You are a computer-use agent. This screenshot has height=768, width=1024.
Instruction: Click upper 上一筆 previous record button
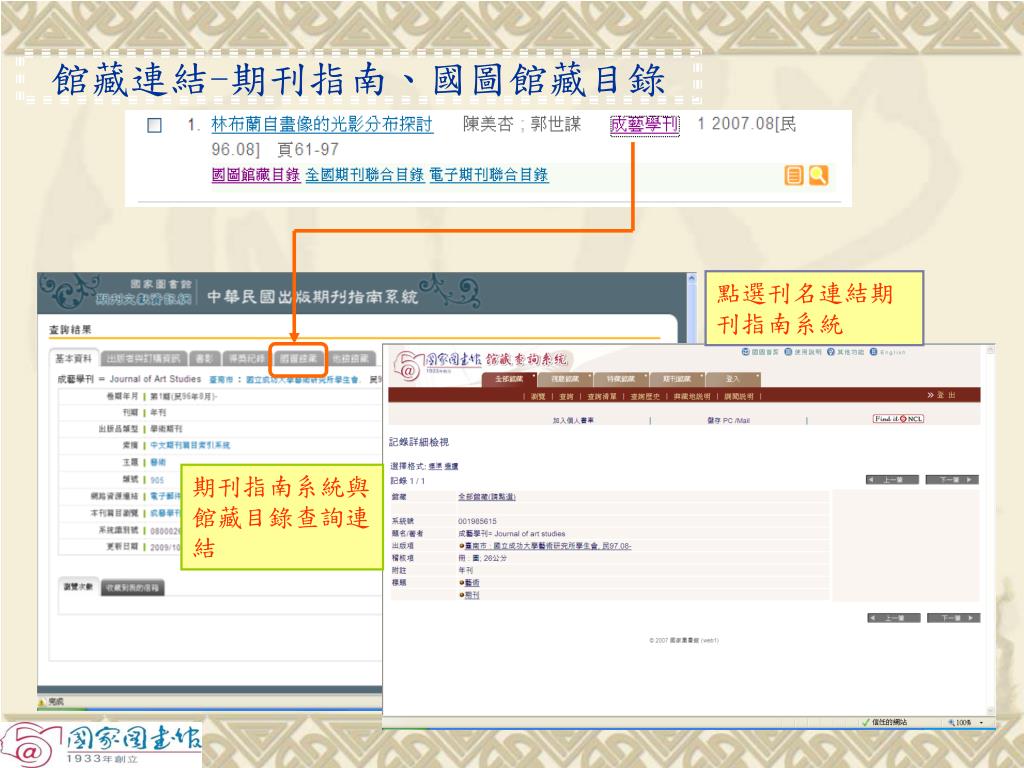(x=892, y=480)
